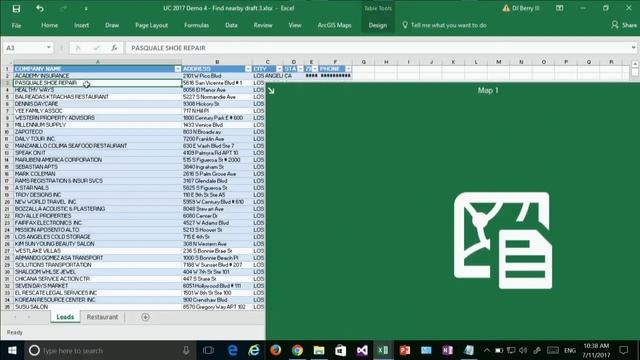Select cell ACADEMY INSURANCE
Screen dimensions: 640x360
(98, 76)
